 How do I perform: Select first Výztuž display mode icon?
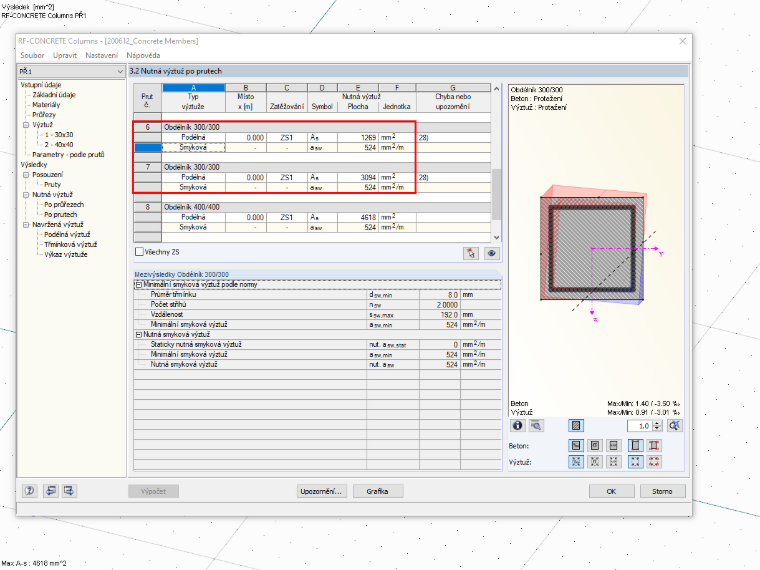pos(576,462)
